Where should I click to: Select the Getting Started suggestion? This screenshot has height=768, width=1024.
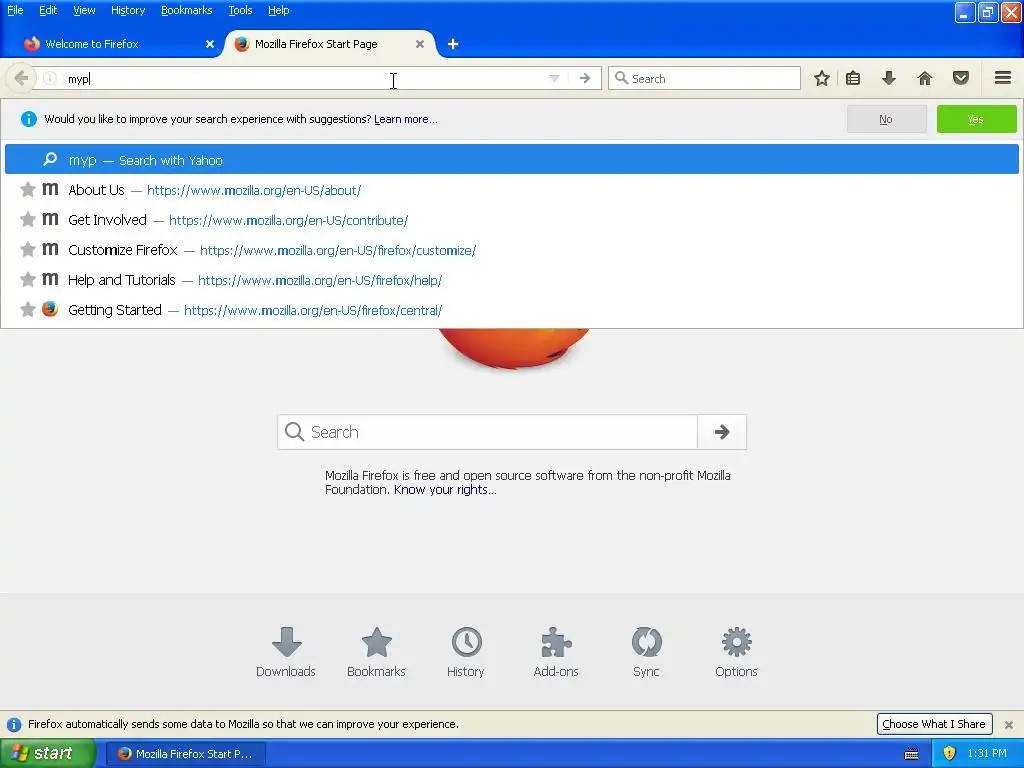(x=511, y=310)
